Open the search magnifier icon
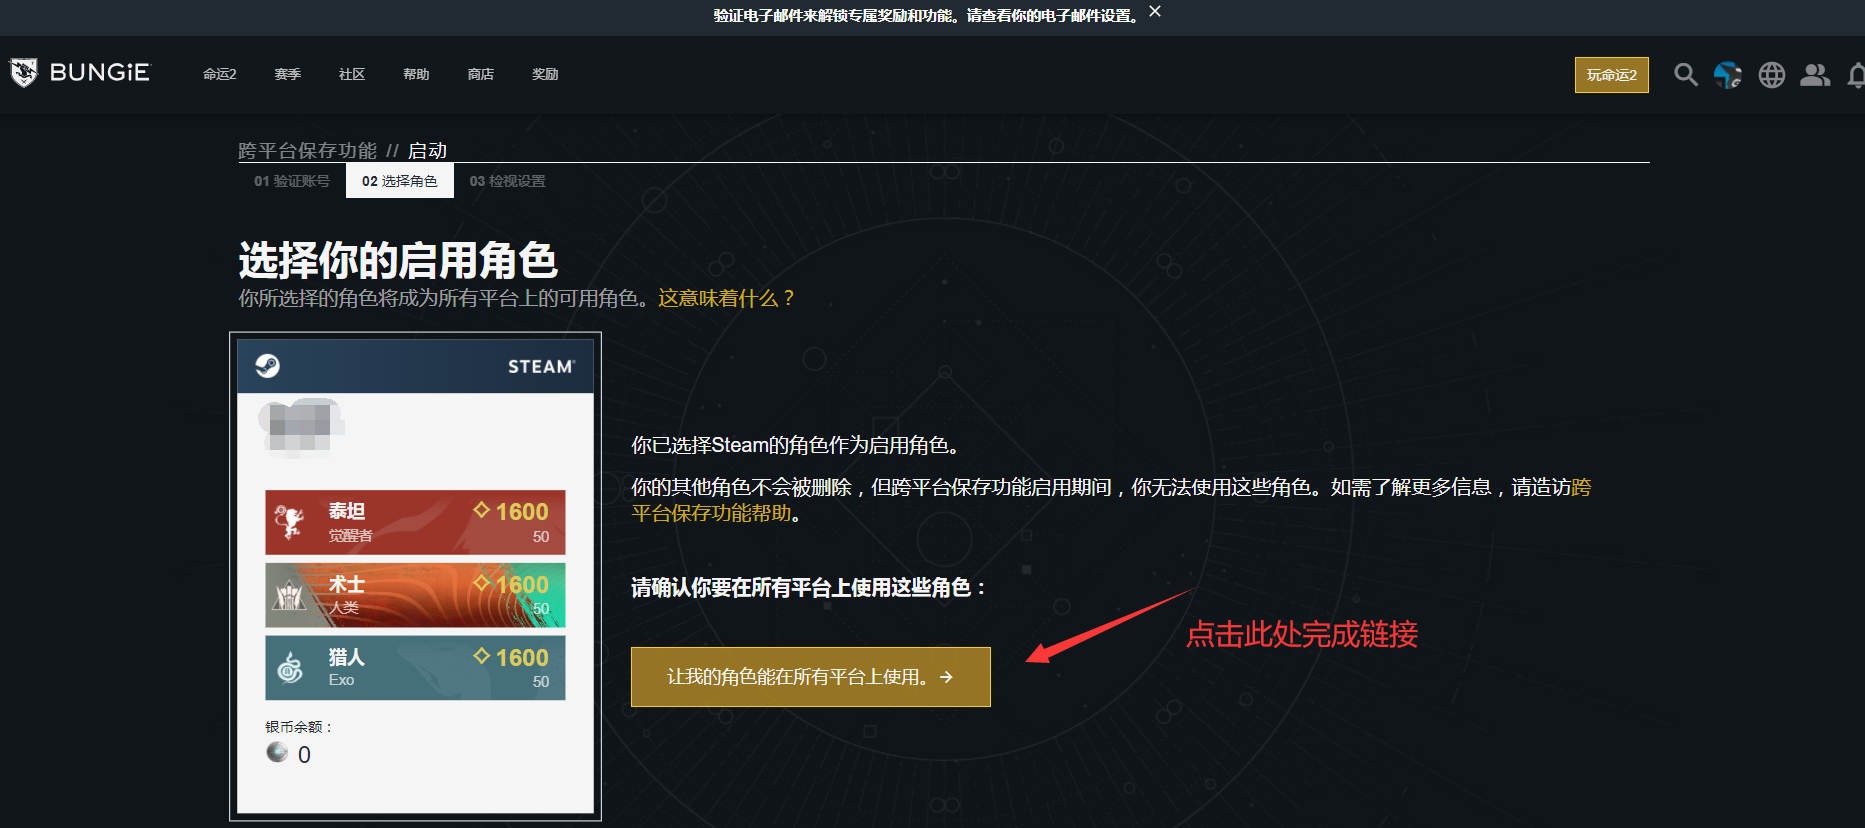Screen dimensions: 1865x828 coord(1686,75)
